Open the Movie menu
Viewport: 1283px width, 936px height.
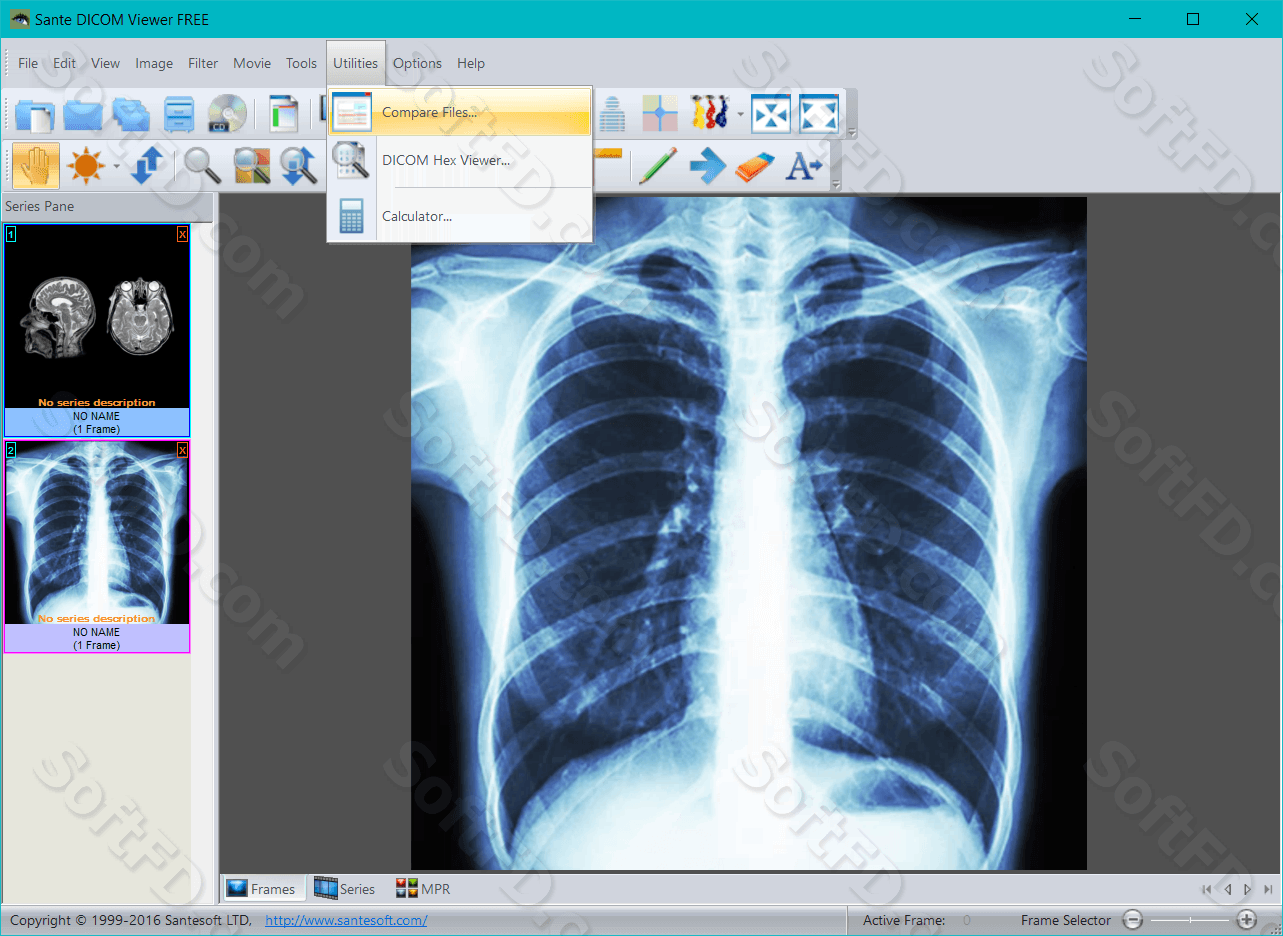[252, 63]
